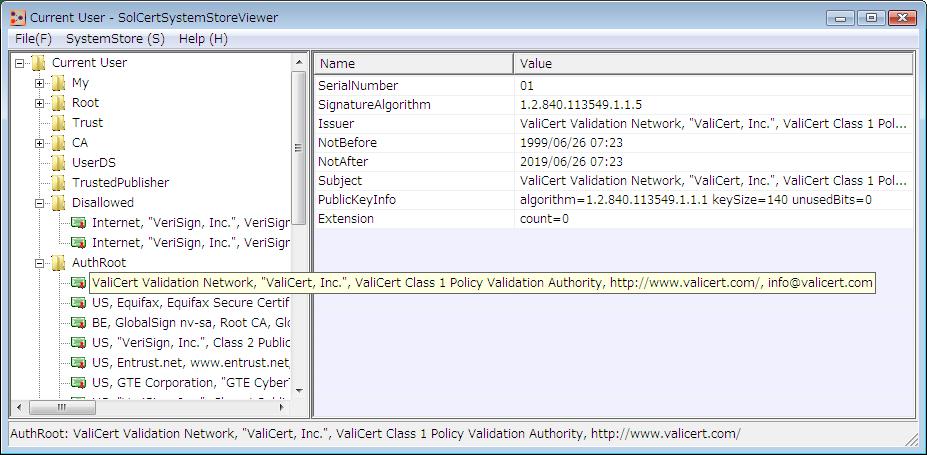The height and width of the screenshot is (455, 927).
Task: Click the tree vertical scrollbar thumb
Action: click(299, 148)
